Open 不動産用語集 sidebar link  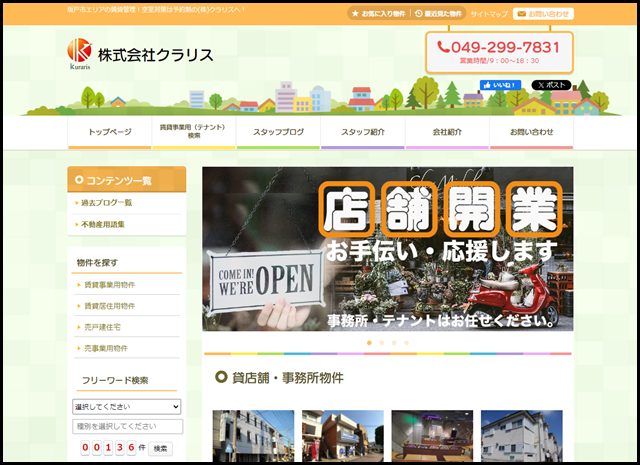click(x=102, y=224)
